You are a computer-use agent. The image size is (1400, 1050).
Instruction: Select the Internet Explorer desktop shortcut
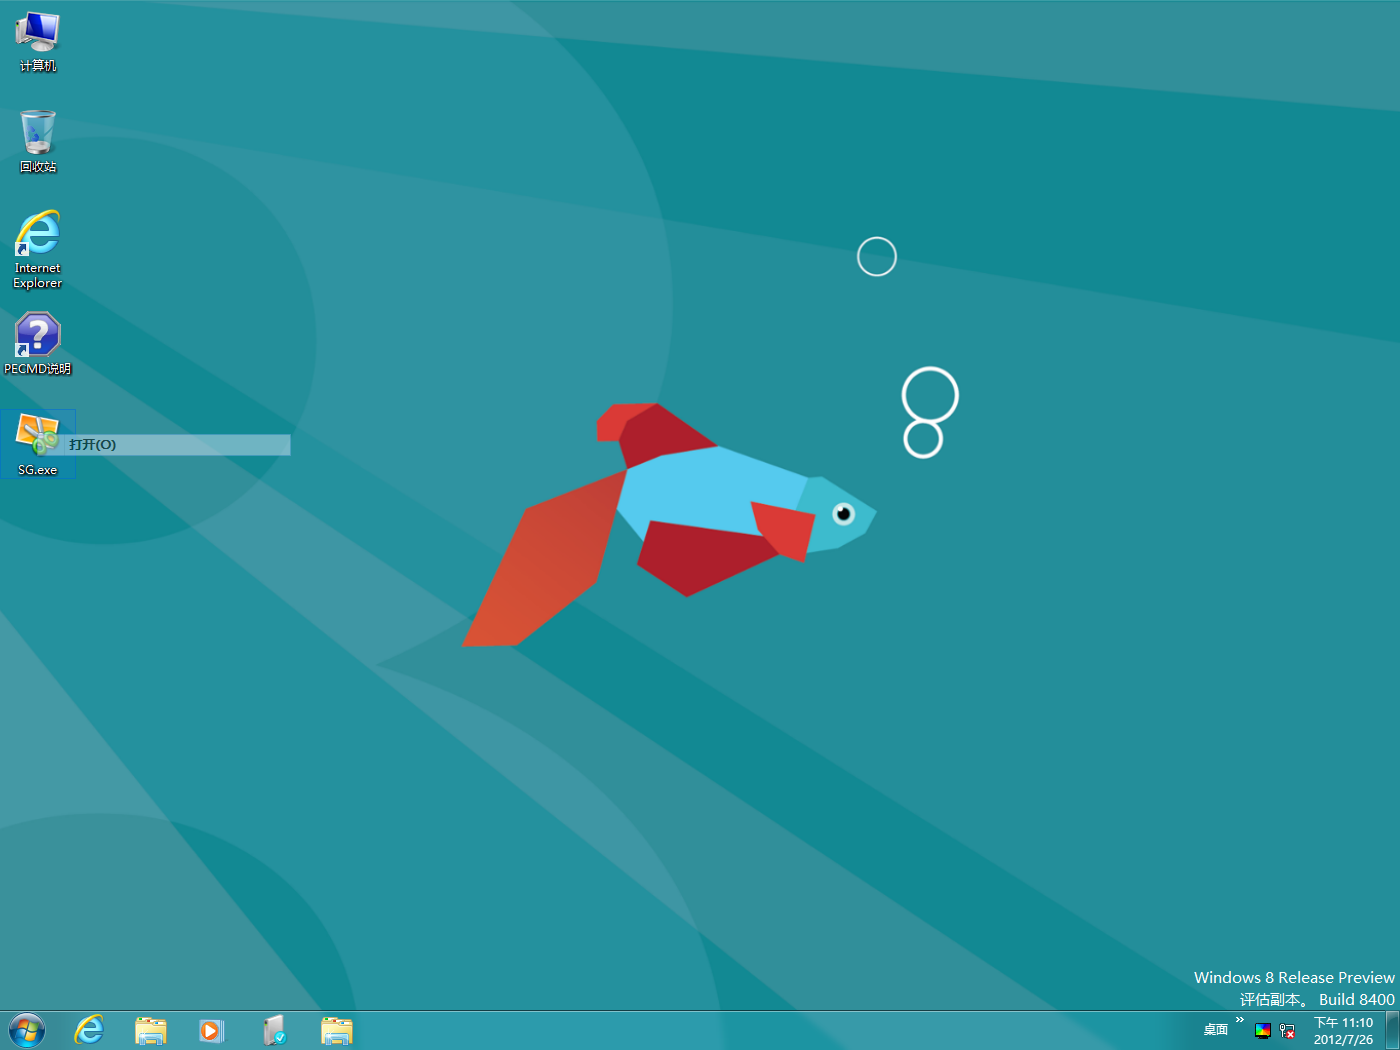click(38, 250)
